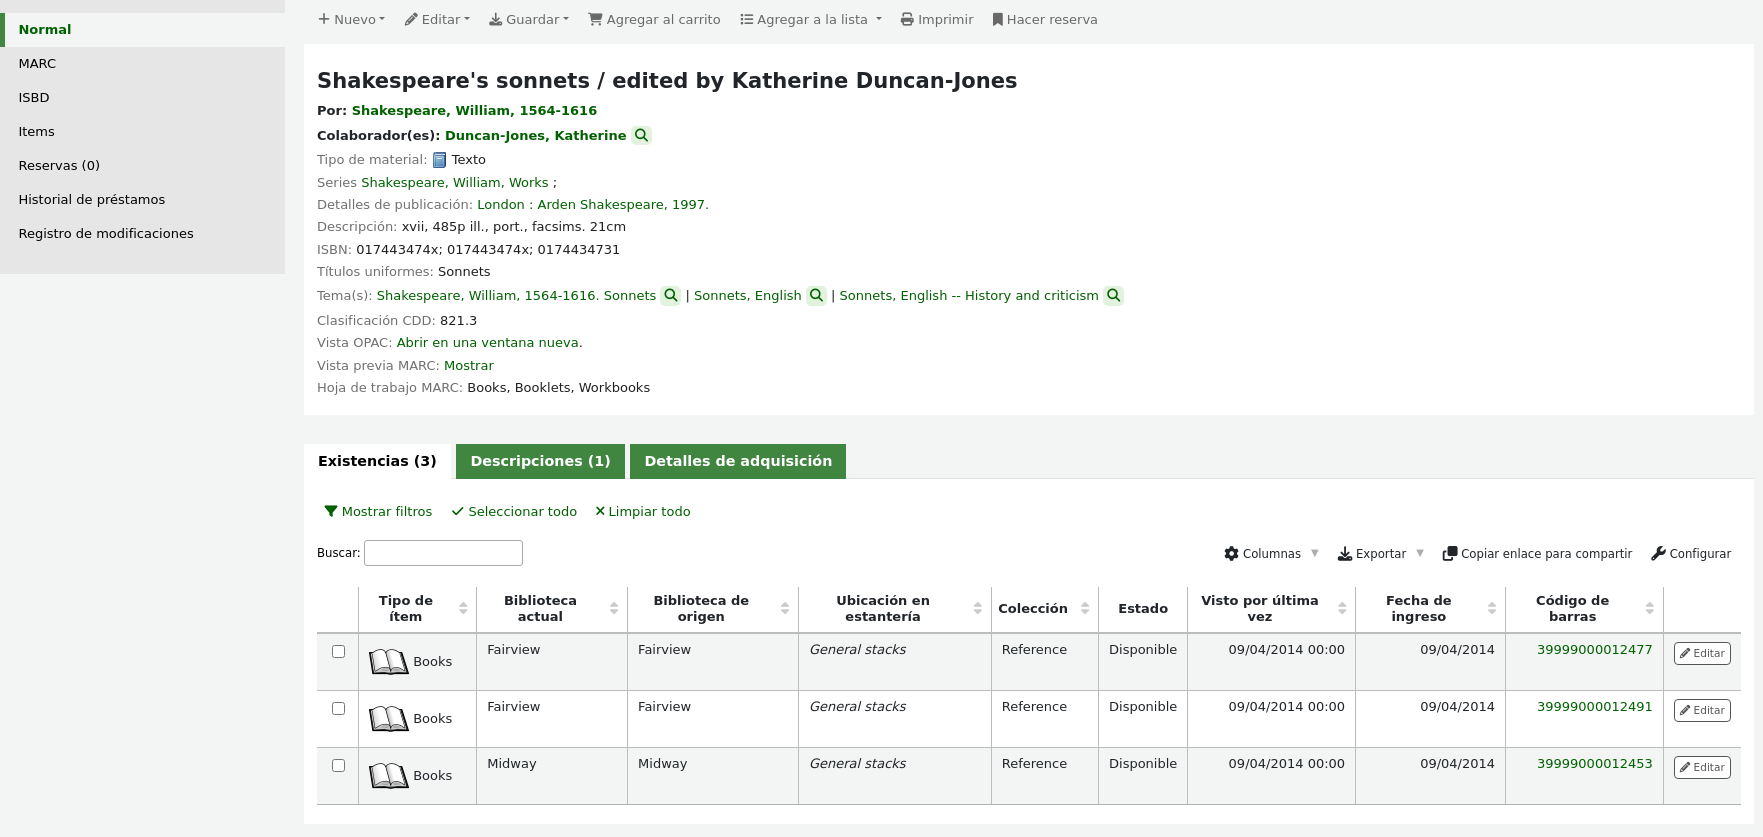Image resolution: width=1763 pixels, height=837 pixels.
Task: Sort by Código de barras column arrows
Action: click(1650, 608)
